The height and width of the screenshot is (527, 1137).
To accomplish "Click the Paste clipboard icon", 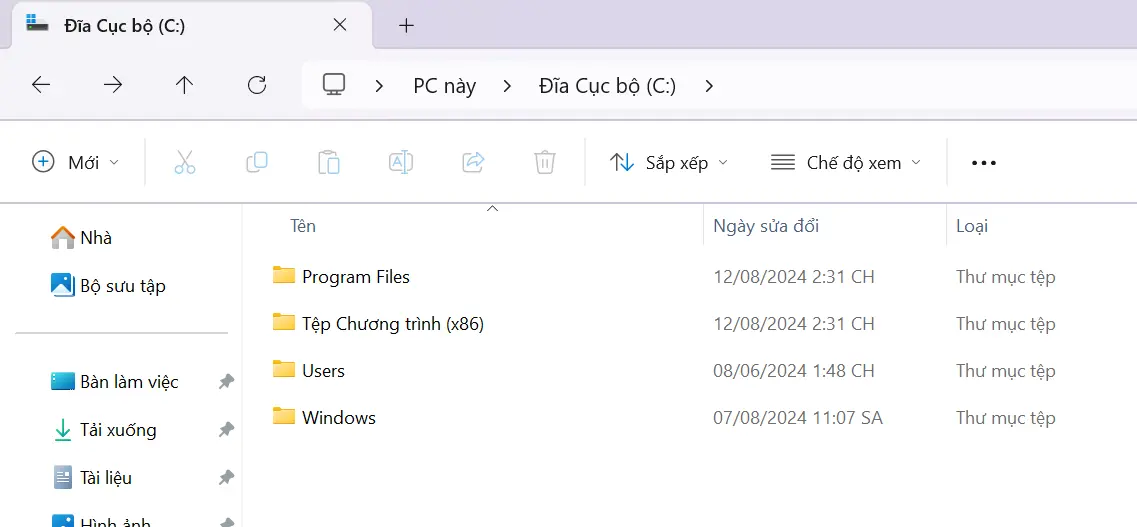I will pyautogui.click(x=329, y=162).
